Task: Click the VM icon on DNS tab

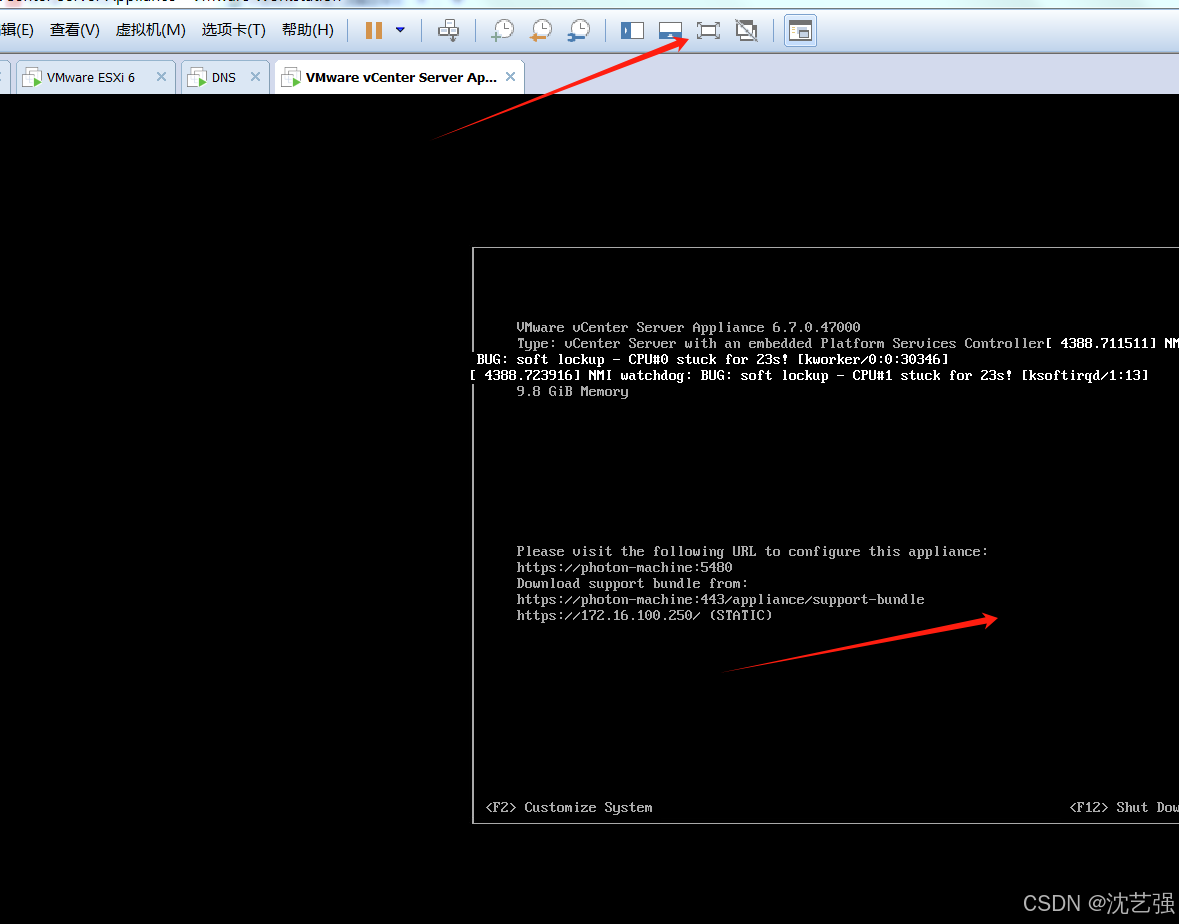Action: [x=197, y=77]
